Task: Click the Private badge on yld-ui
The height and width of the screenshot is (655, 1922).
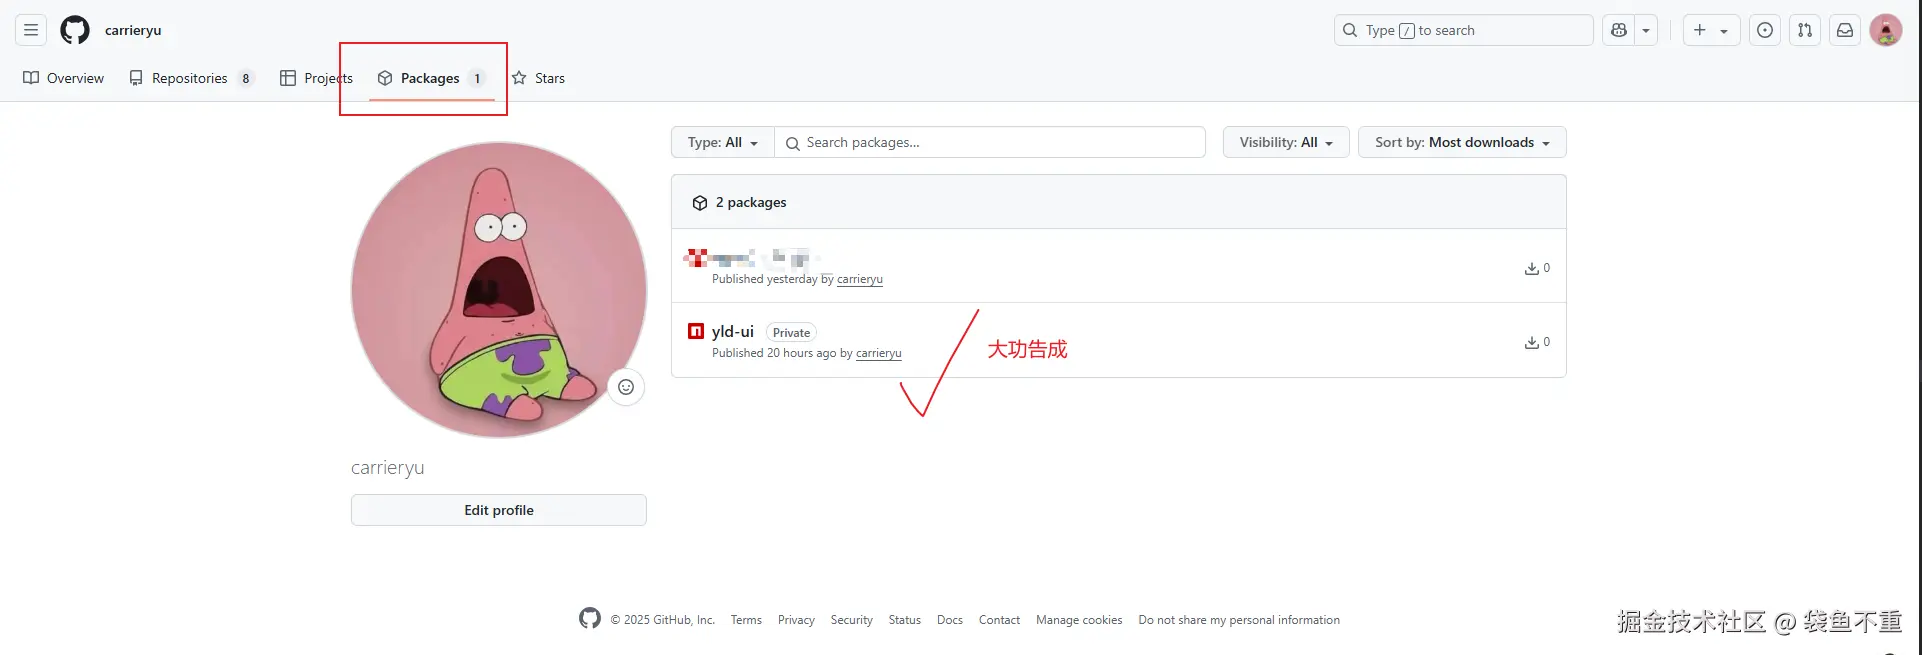Action: pyautogui.click(x=791, y=333)
